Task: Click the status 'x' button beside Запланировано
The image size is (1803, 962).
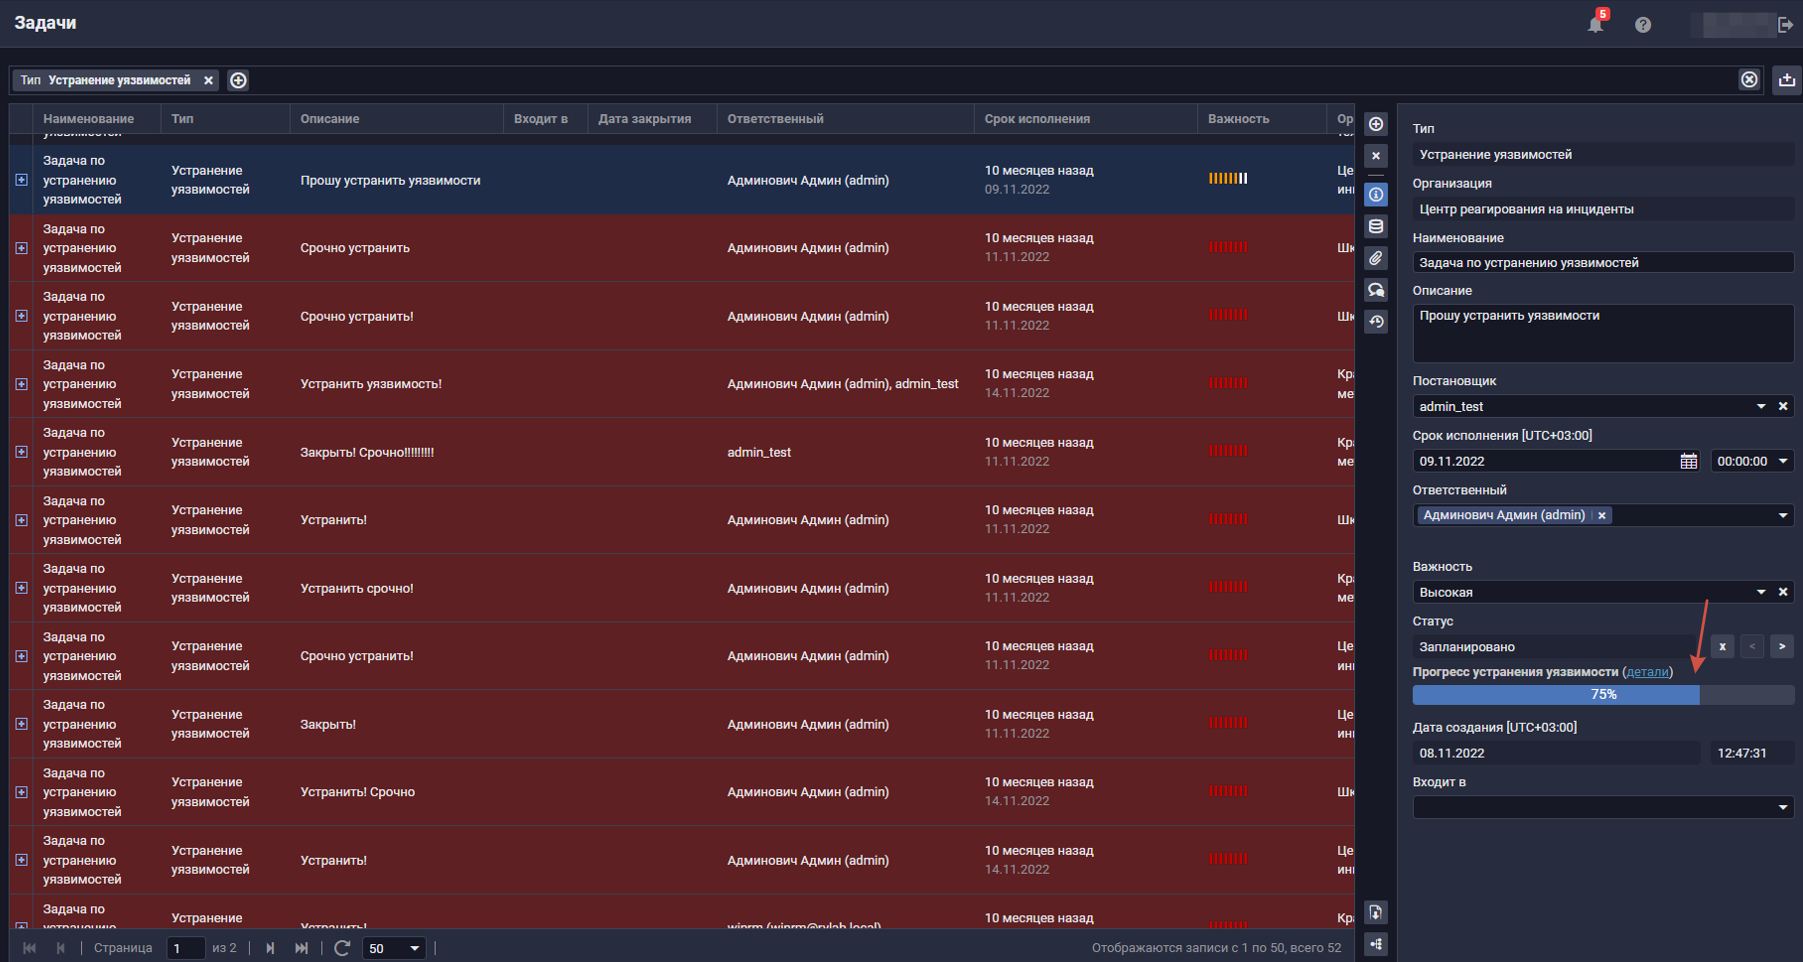Action: (x=1722, y=647)
